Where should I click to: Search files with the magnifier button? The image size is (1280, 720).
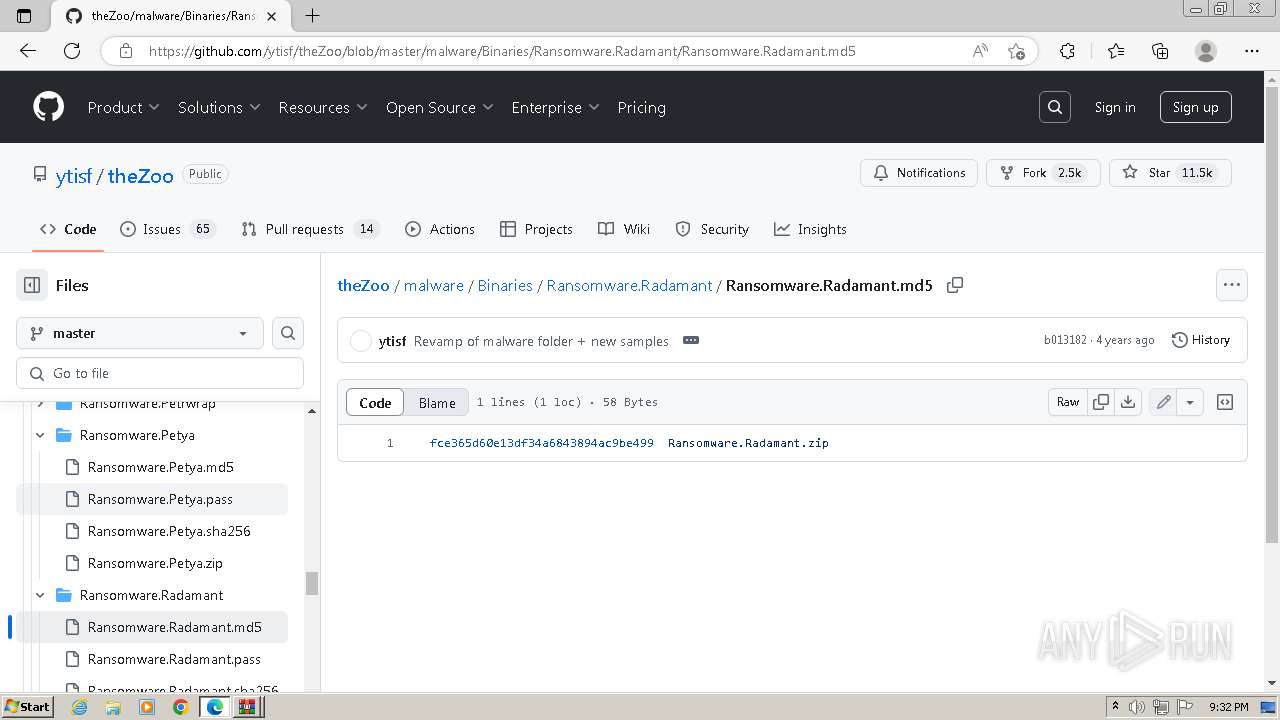(x=288, y=333)
